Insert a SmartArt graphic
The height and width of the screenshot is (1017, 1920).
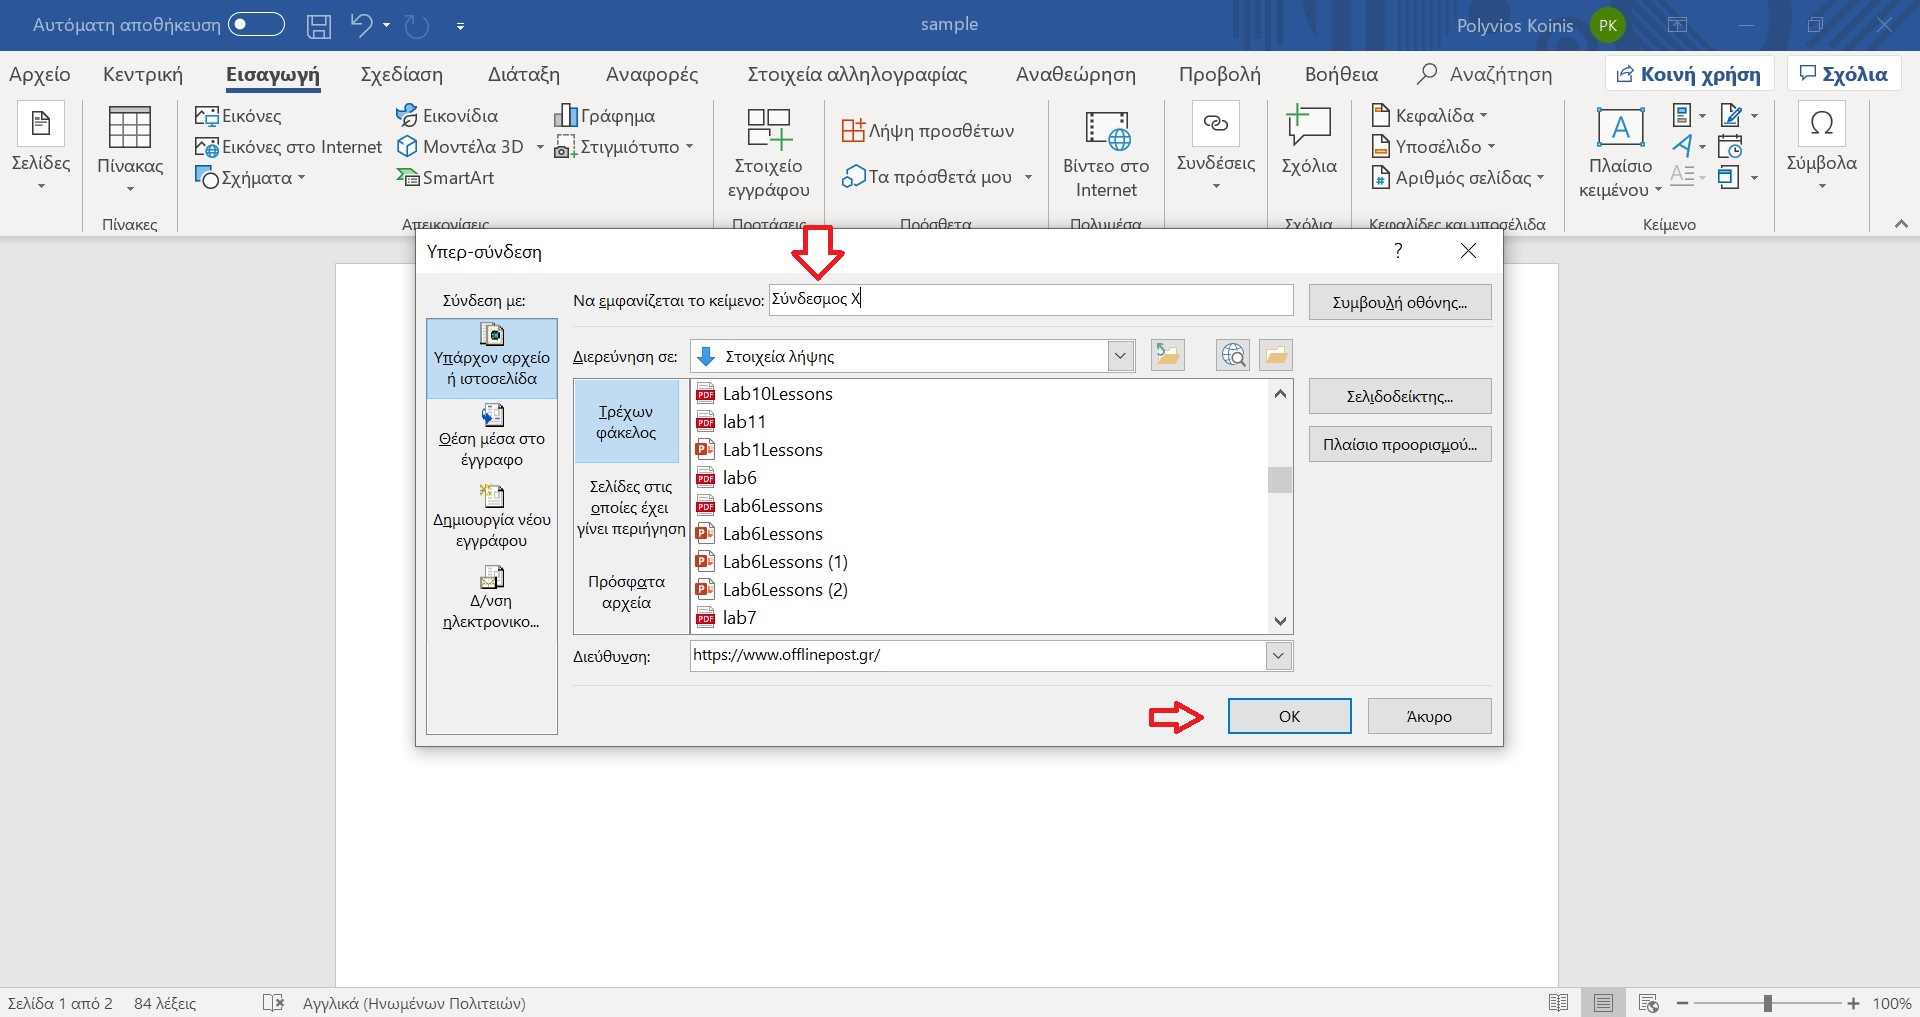(445, 178)
